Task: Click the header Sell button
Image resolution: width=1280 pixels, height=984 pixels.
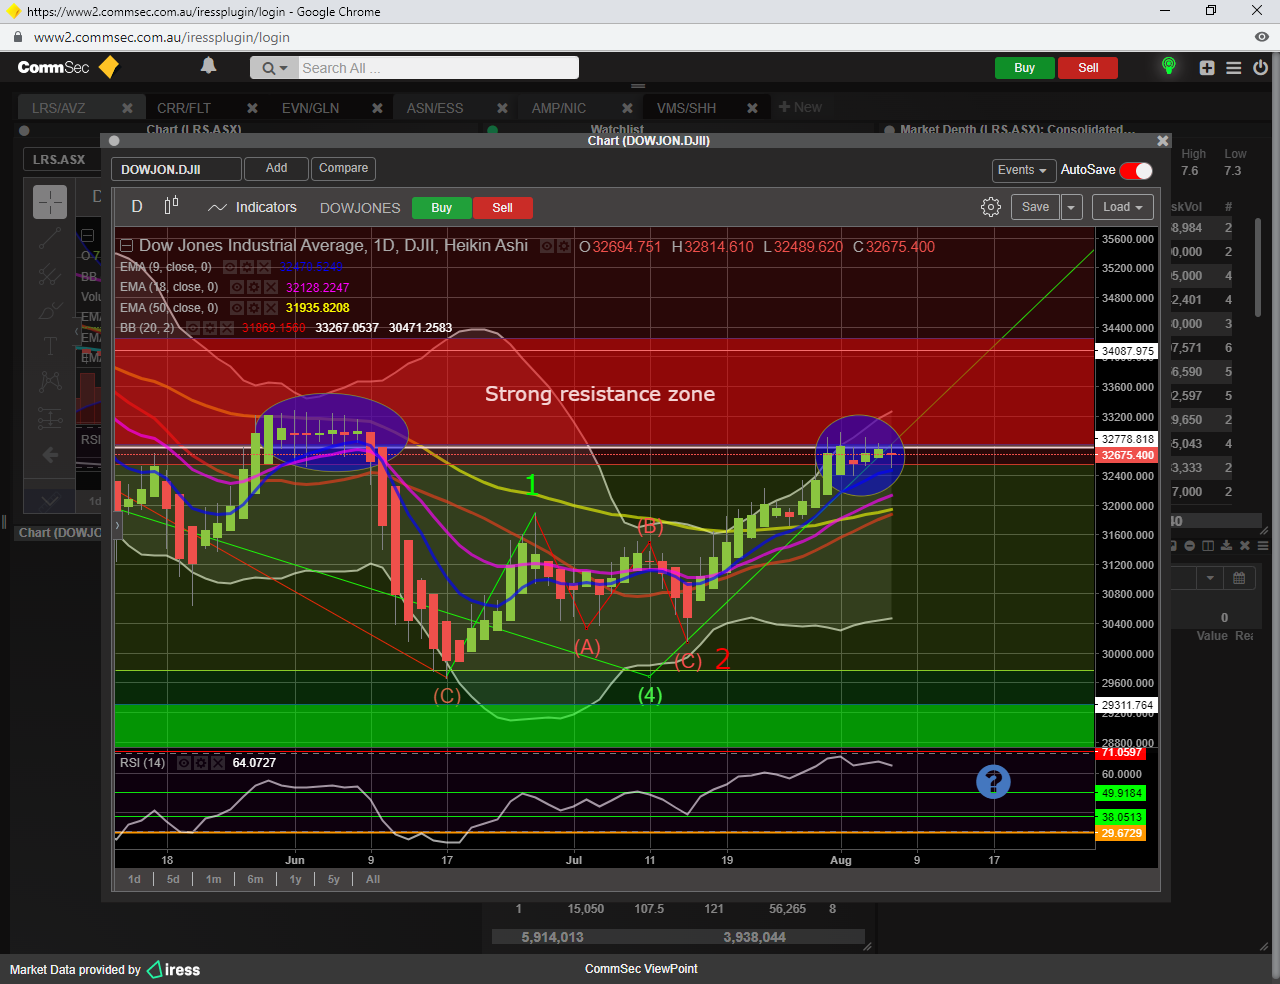Action: pos(1088,68)
